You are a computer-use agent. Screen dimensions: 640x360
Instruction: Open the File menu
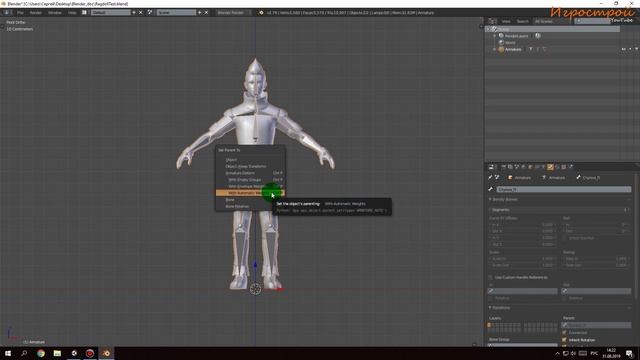point(20,13)
